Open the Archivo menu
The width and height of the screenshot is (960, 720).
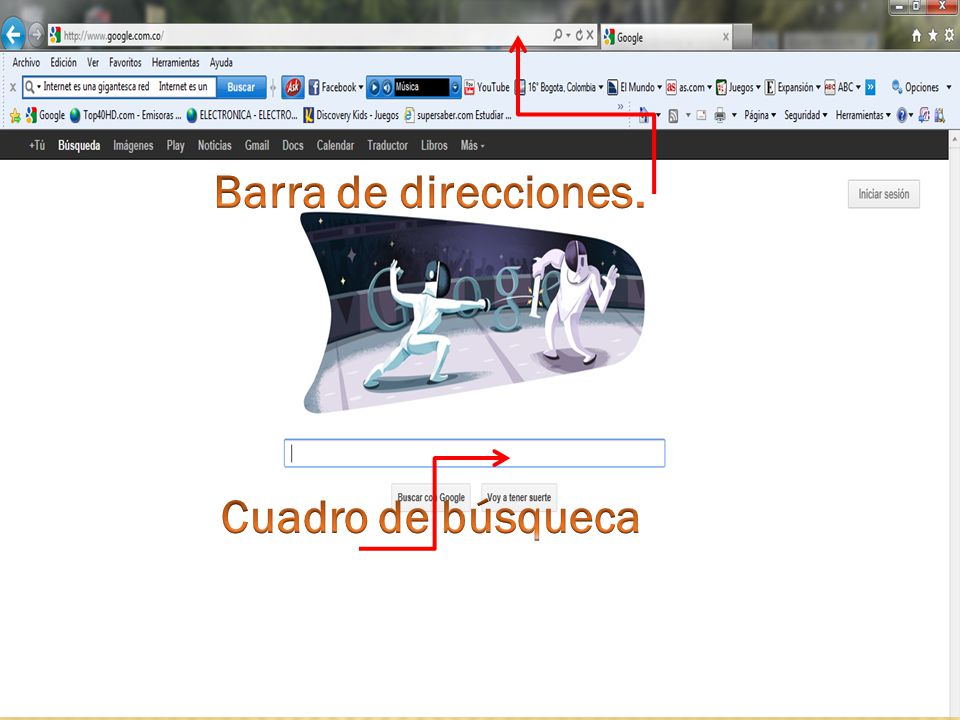pos(26,62)
